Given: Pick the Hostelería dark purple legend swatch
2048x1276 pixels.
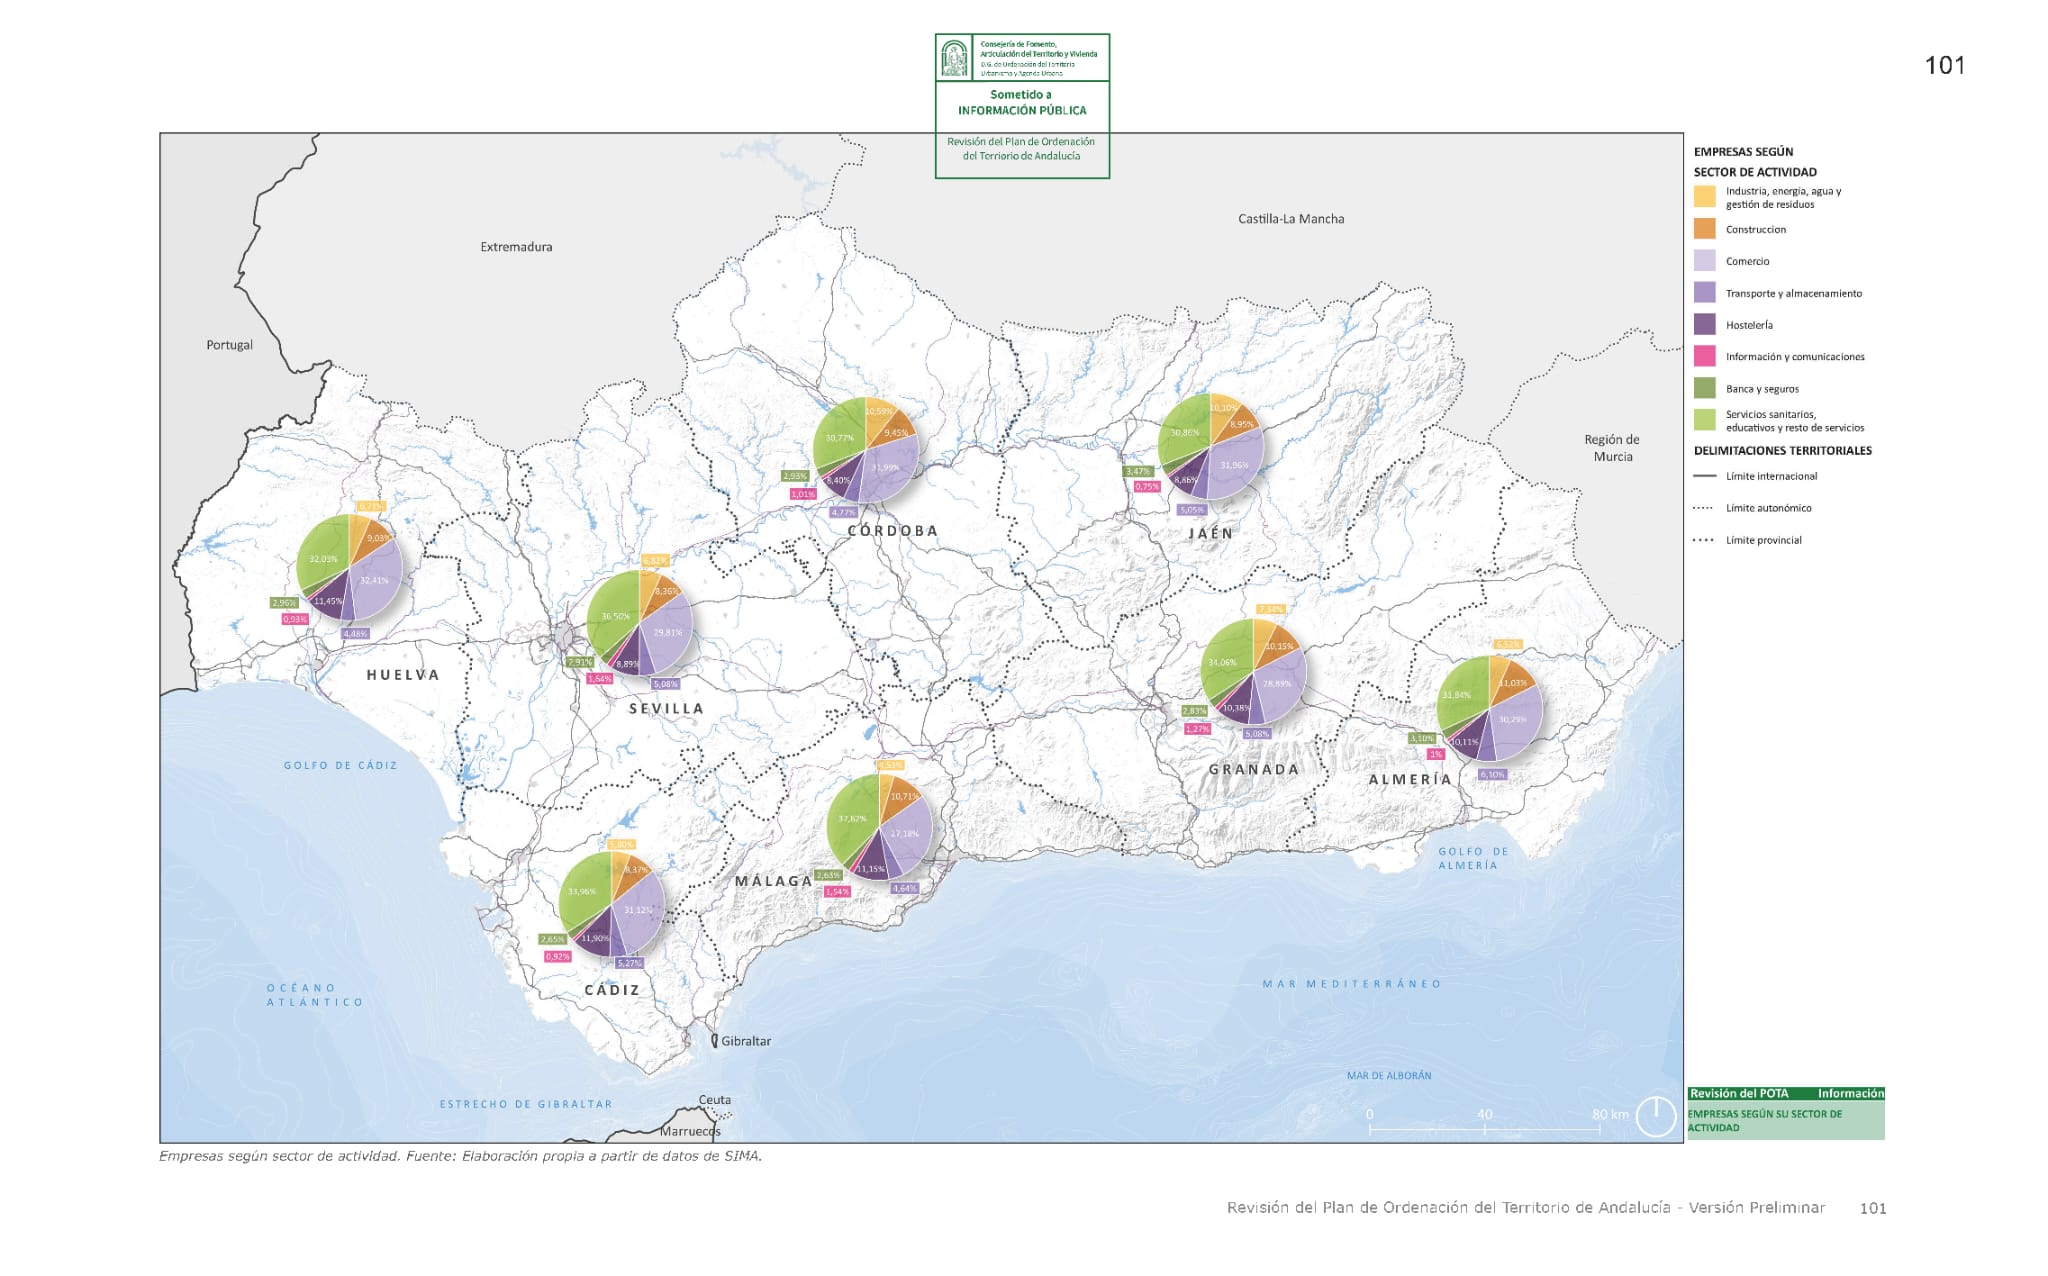Looking at the screenshot, I should click(1704, 325).
